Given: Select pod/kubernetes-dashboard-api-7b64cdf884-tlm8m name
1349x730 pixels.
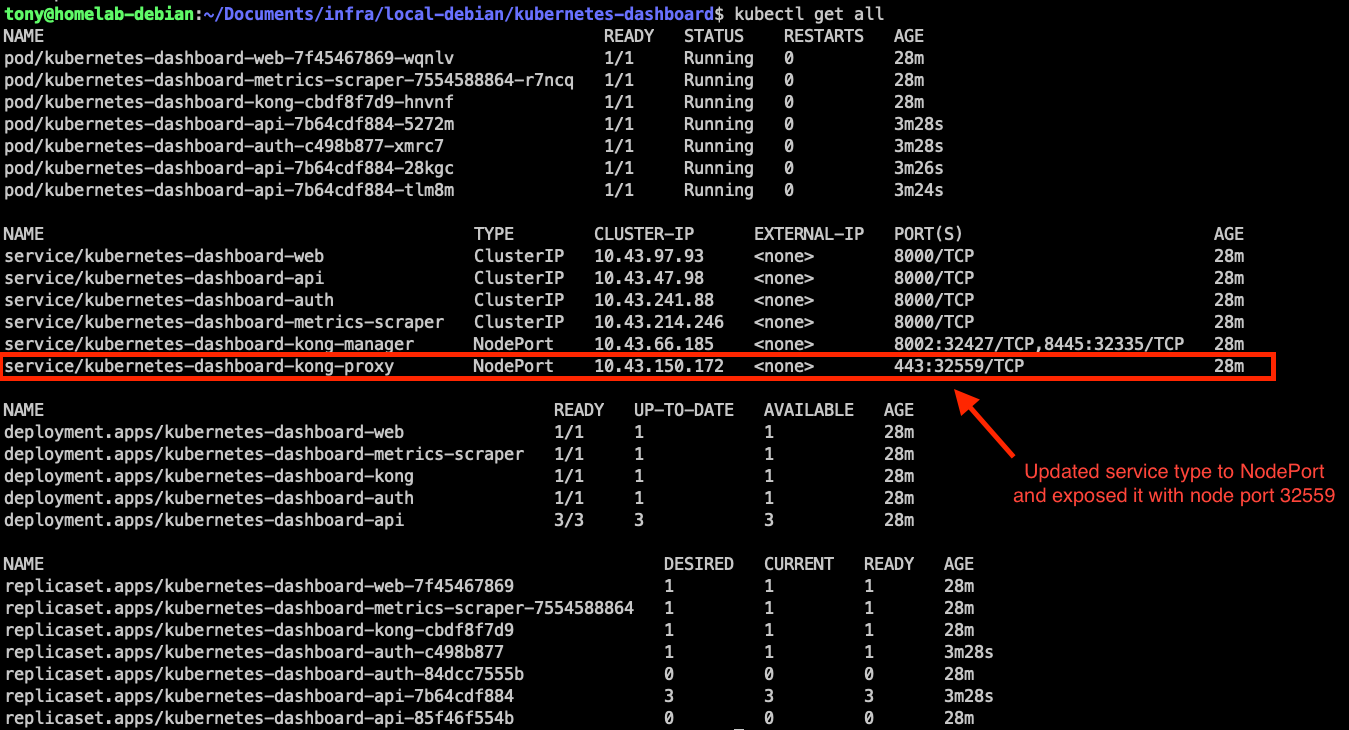Looking at the screenshot, I should [x=229, y=190].
